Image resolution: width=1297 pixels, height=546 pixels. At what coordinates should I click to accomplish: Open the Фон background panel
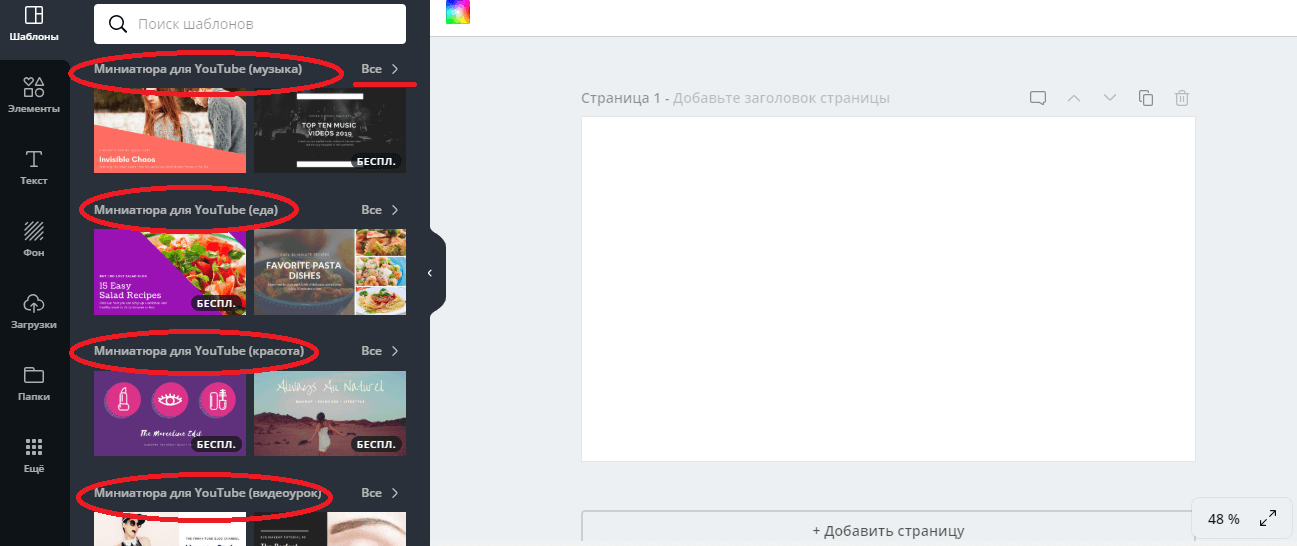(x=33, y=239)
